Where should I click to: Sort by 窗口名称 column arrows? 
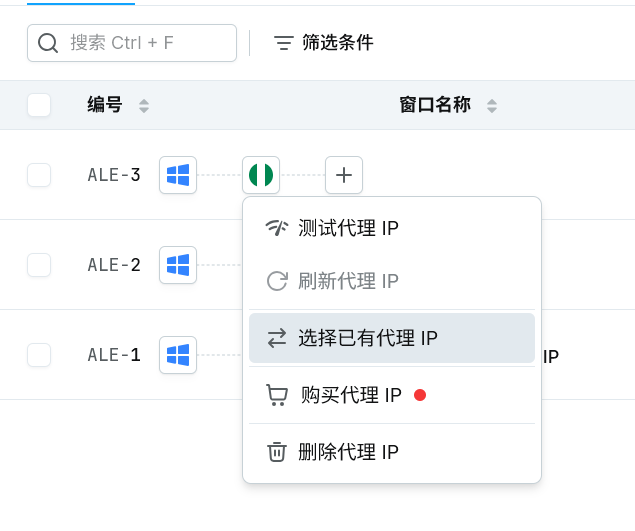point(492,106)
